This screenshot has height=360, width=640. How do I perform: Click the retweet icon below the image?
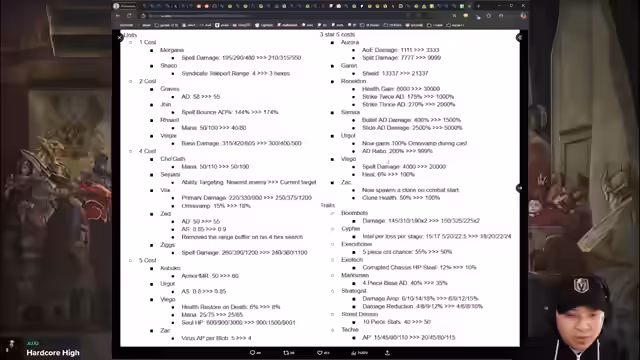pos(289,353)
